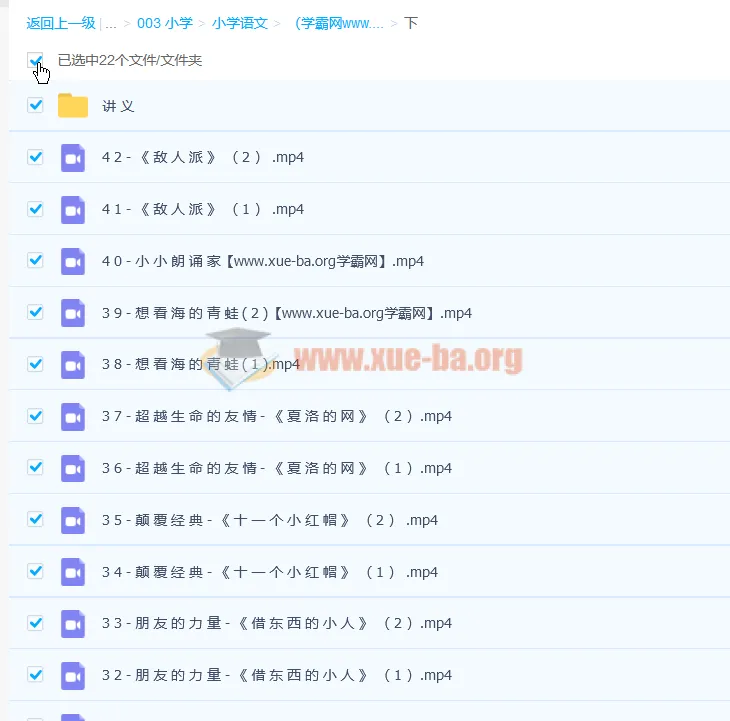Toggle the select-all checkbox at top
The image size is (730, 721).
36,61
